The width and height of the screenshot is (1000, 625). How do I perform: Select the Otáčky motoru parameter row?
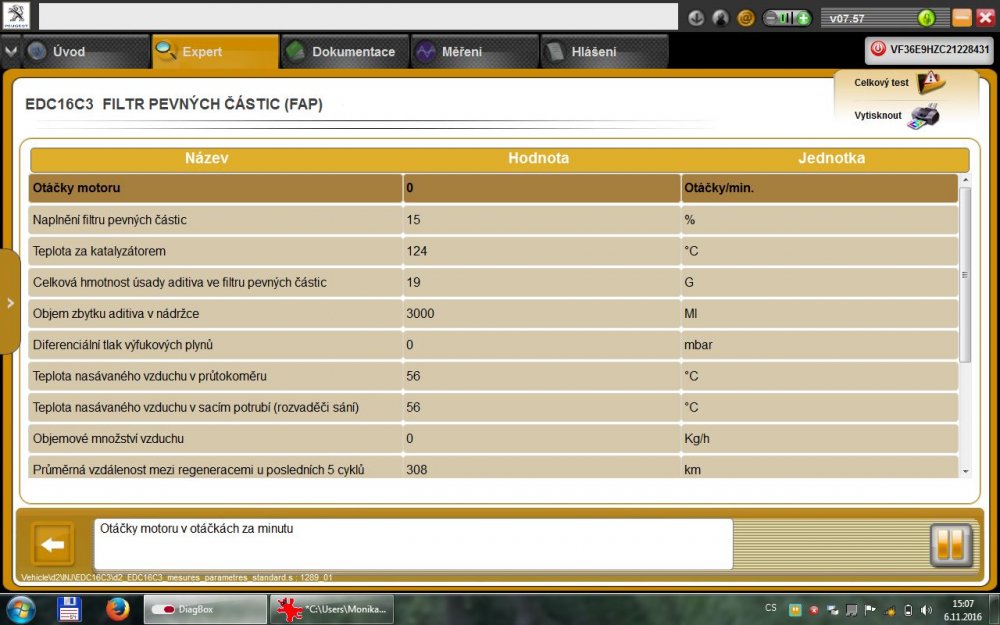point(215,188)
